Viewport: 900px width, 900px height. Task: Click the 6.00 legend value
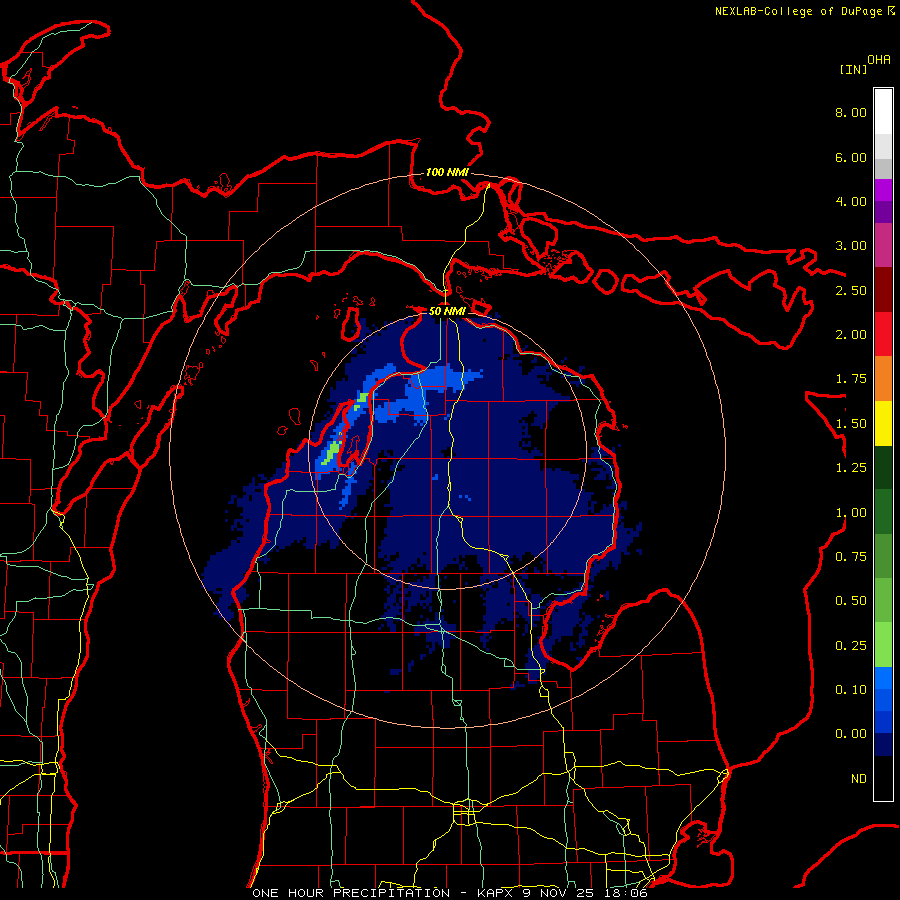coord(851,157)
